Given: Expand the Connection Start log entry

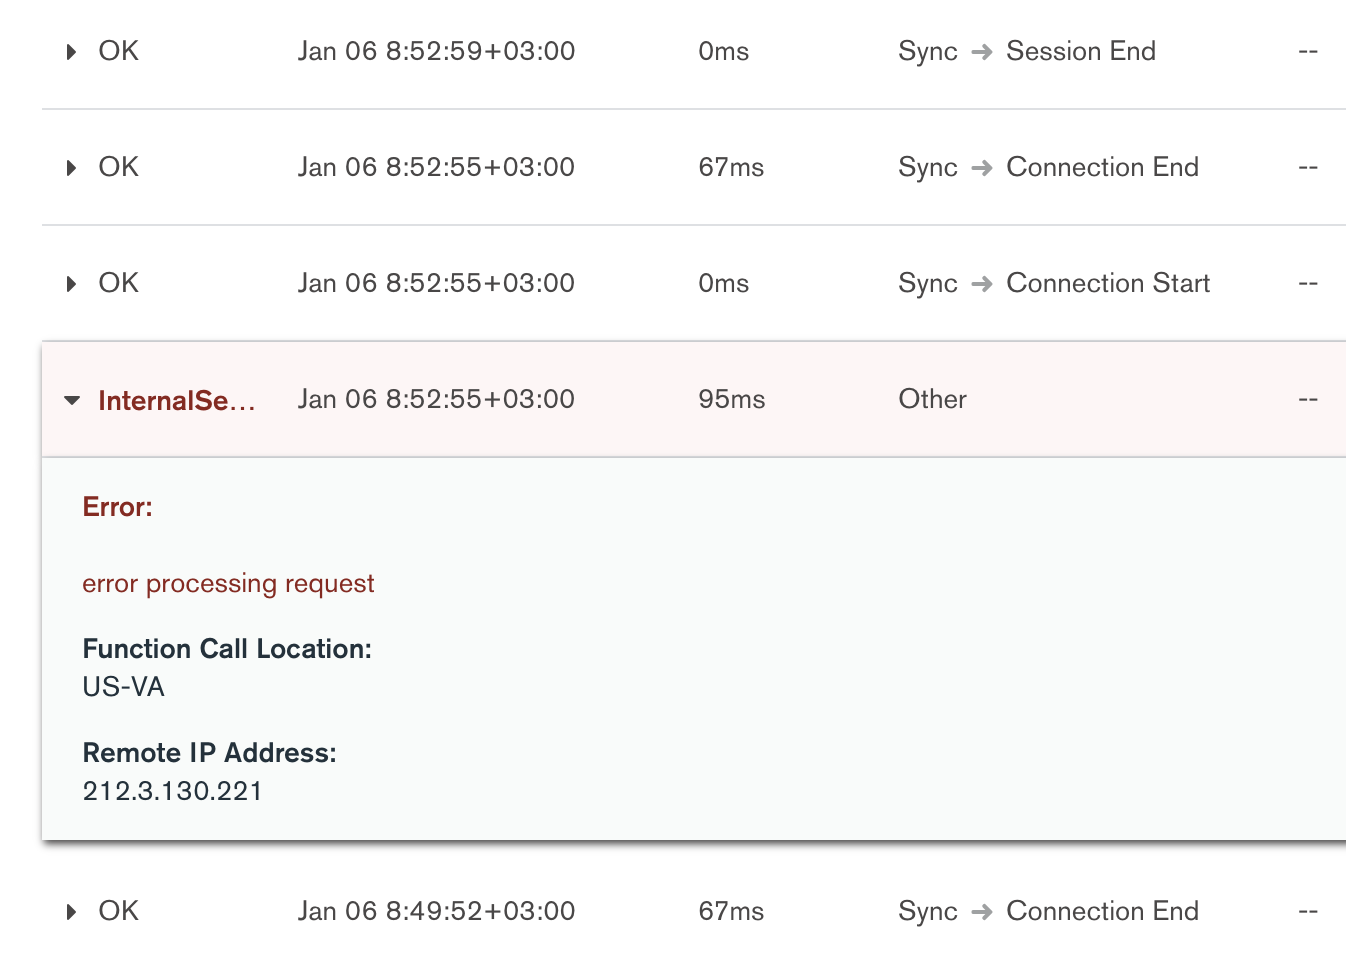Looking at the screenshot, I should click(x=71, y=284).
